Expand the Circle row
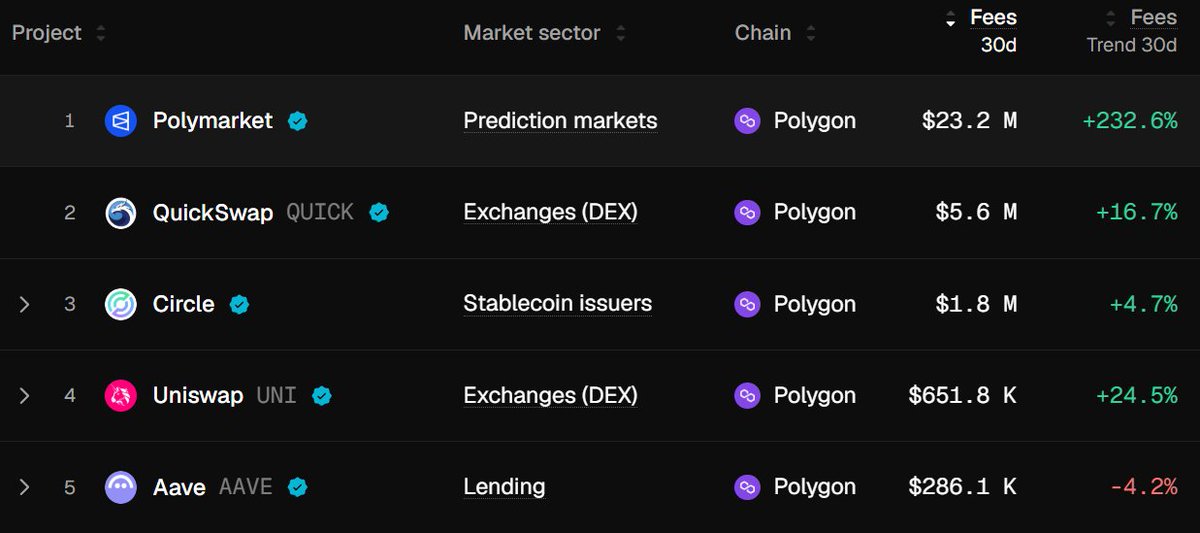 [25, 304]
